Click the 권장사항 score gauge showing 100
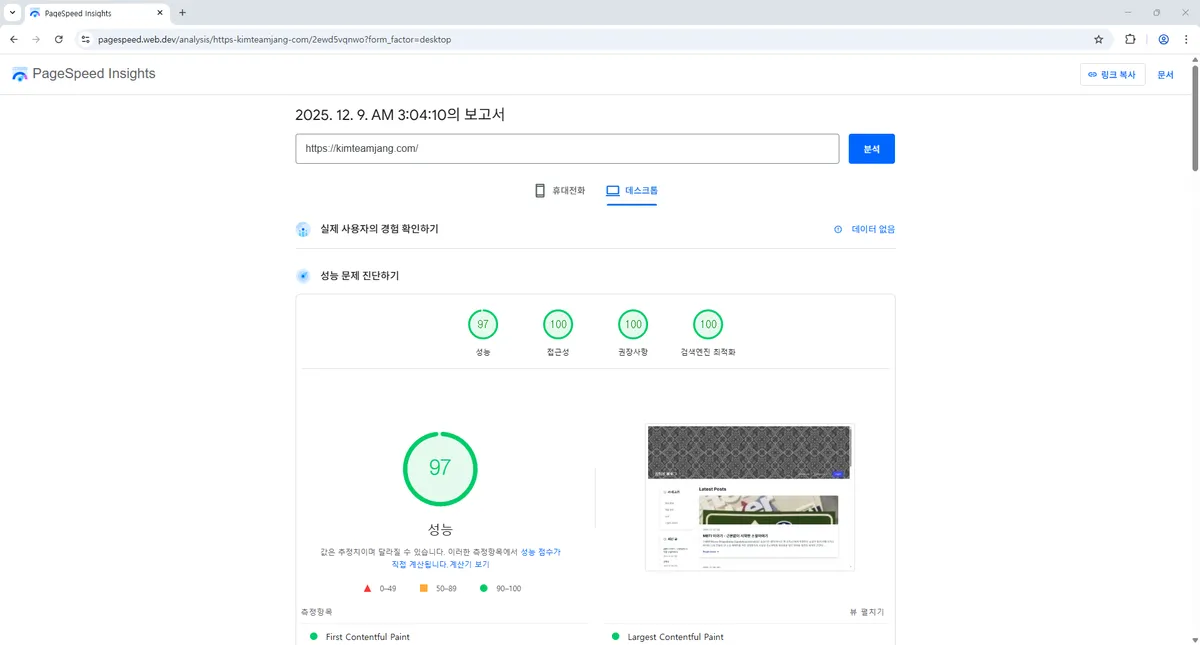 (632, 324)
